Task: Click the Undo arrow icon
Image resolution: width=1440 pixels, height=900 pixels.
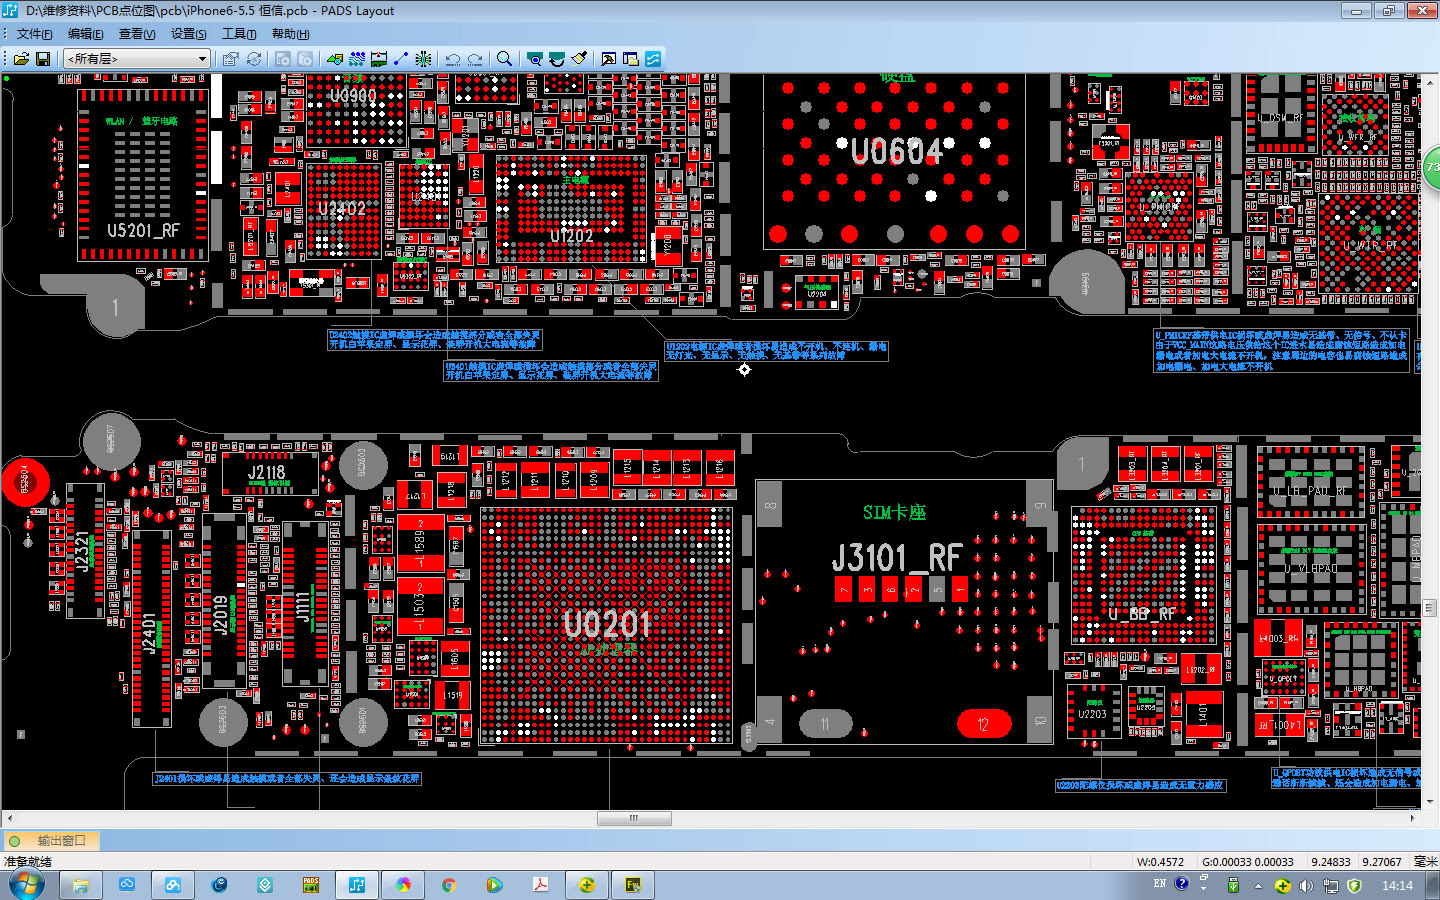Action: click(x=453, y=59)
